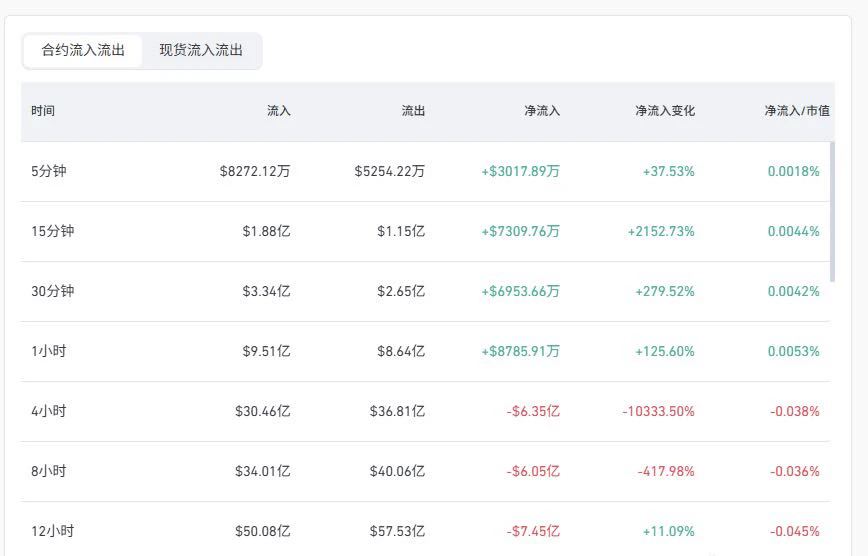Sort by 流出 column header
This screenshot has width=868, height=556.
(413, 111)
